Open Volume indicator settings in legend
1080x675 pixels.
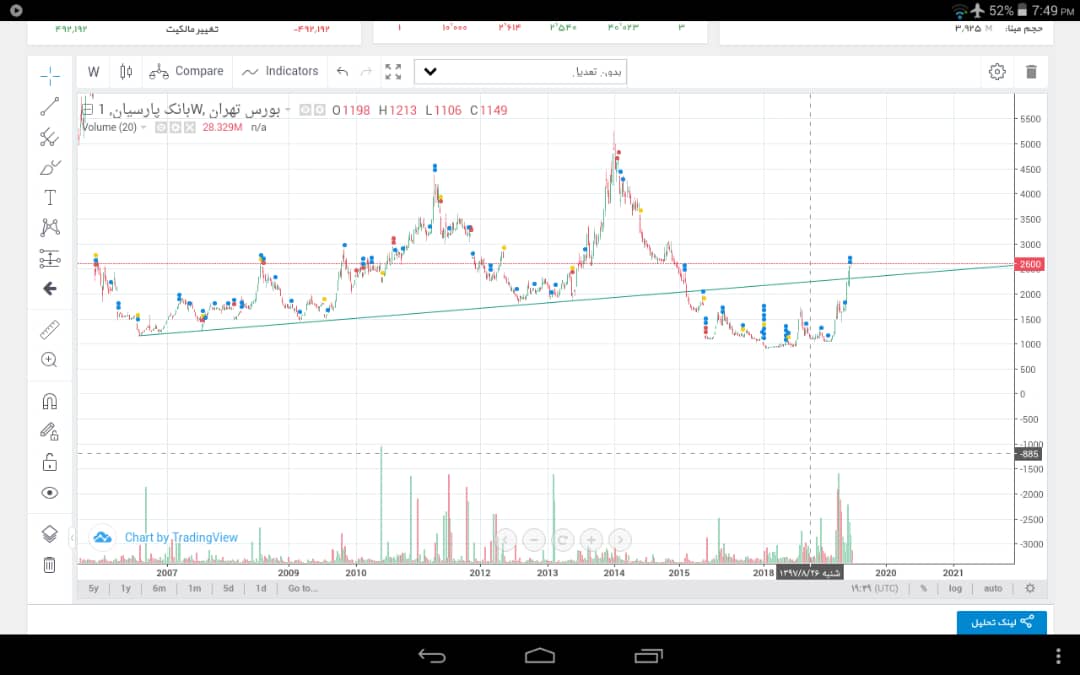(176, 127)
